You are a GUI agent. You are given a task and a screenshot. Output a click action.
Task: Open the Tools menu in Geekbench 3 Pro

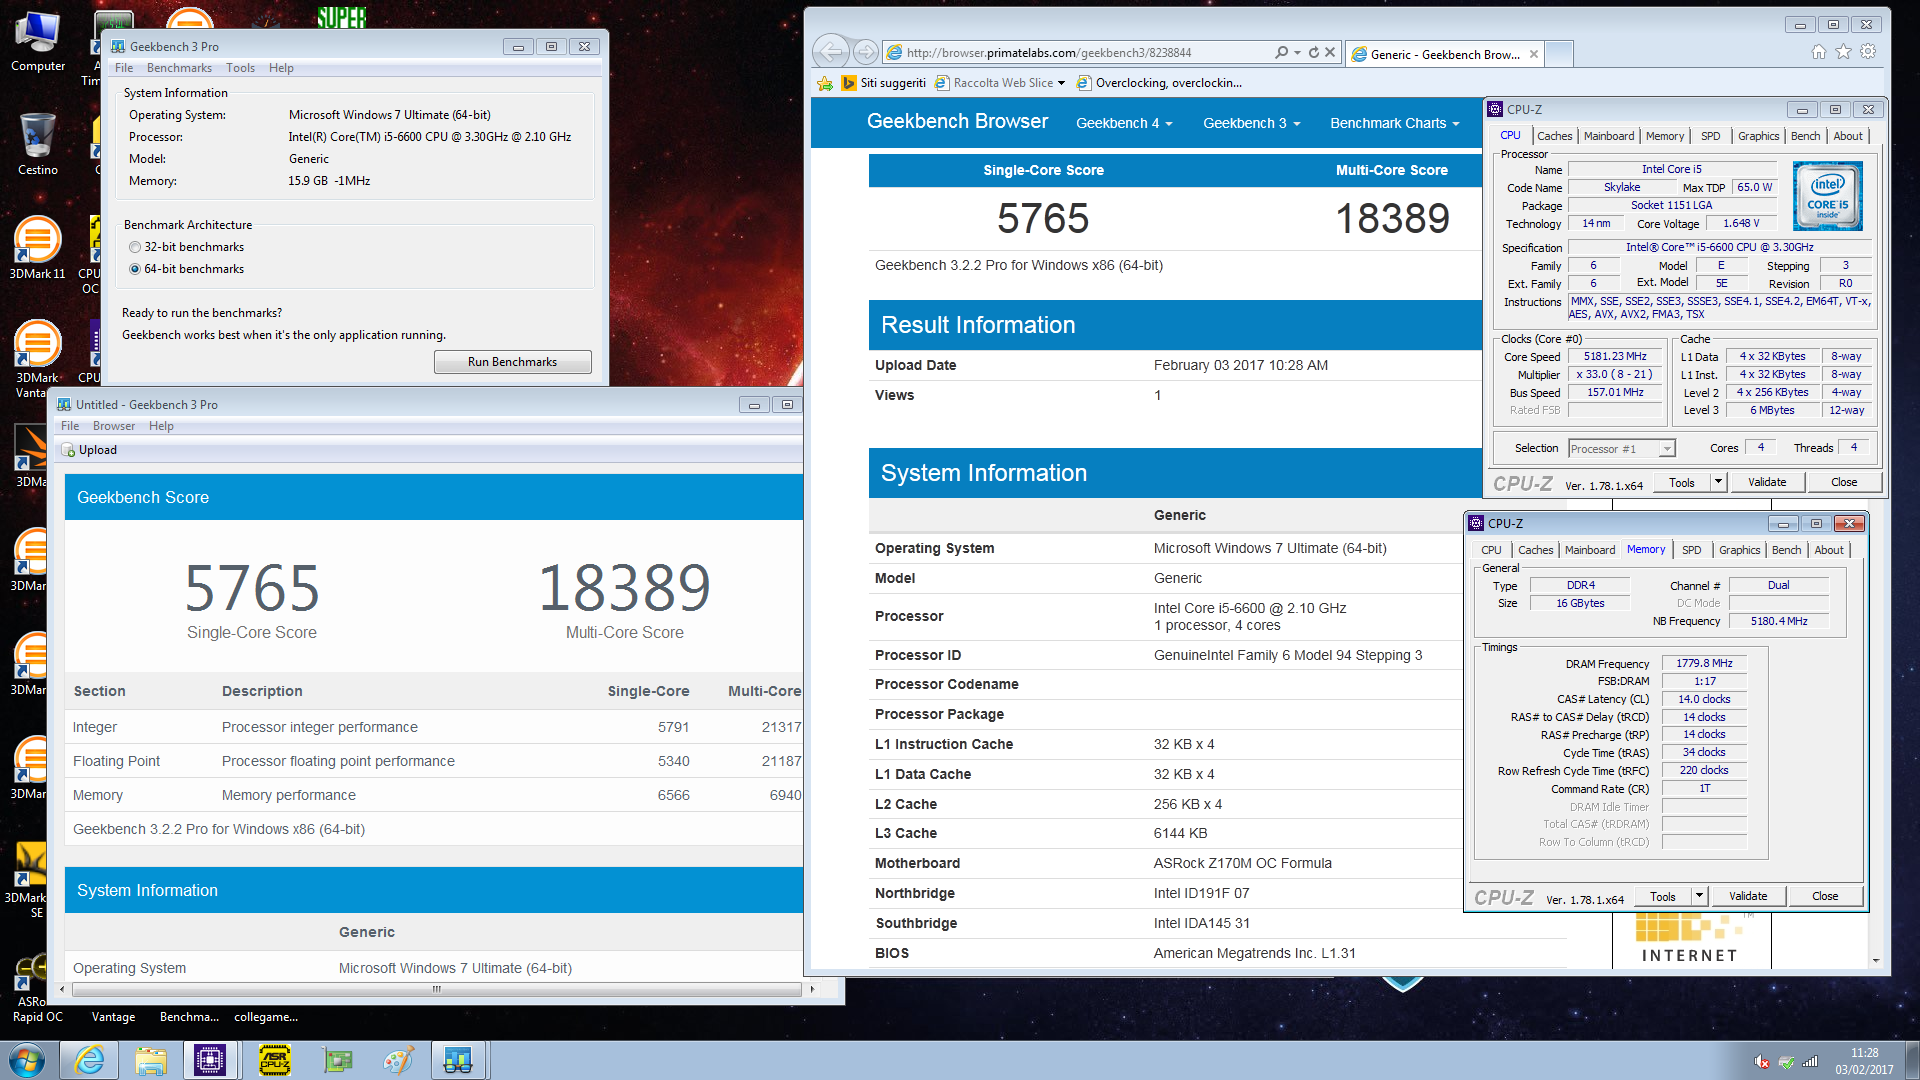(240, 68)
